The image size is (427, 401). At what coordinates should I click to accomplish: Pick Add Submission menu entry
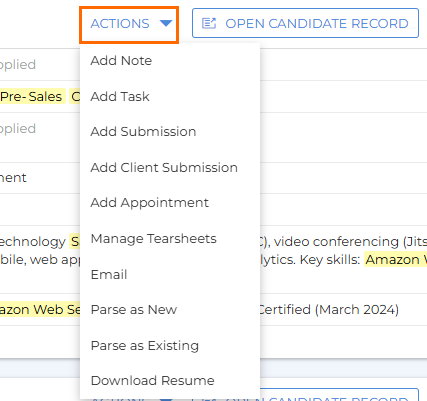click(x=143, y=132)
